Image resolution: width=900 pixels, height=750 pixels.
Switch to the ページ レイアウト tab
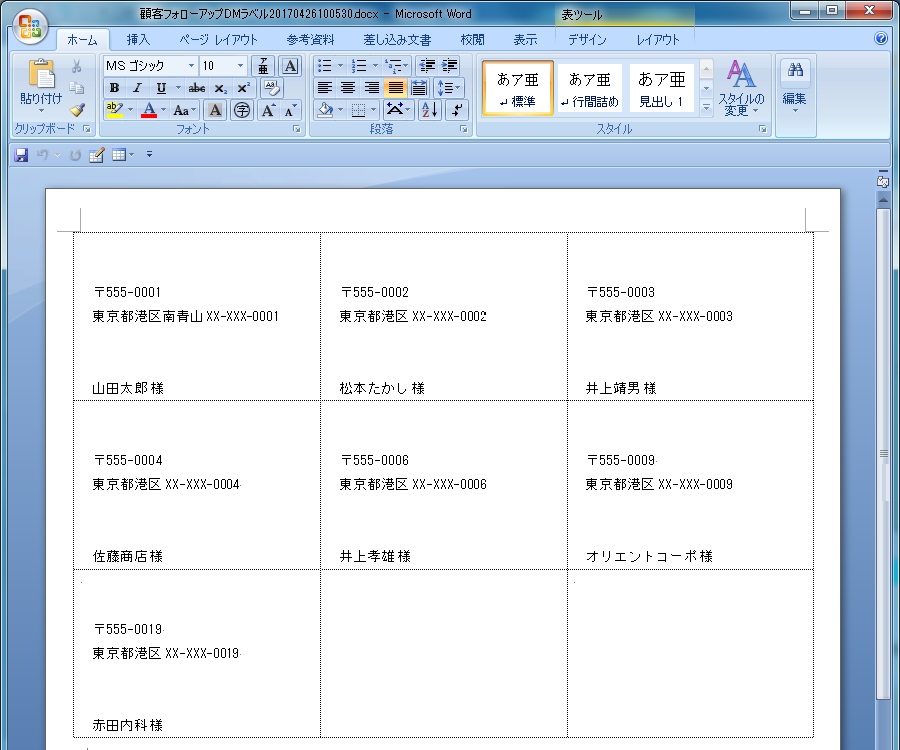[219, 40]
